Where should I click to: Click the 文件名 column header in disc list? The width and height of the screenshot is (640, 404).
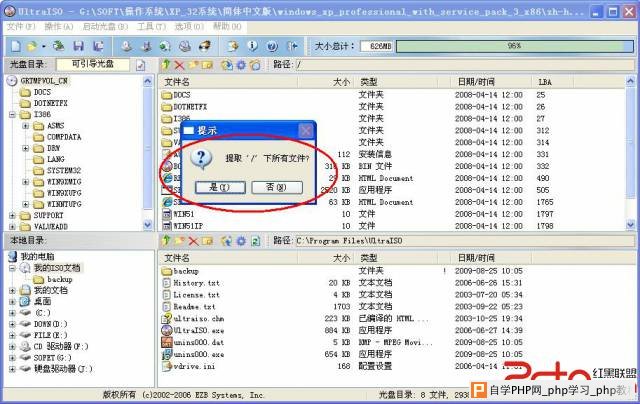(x=228, y=82)
